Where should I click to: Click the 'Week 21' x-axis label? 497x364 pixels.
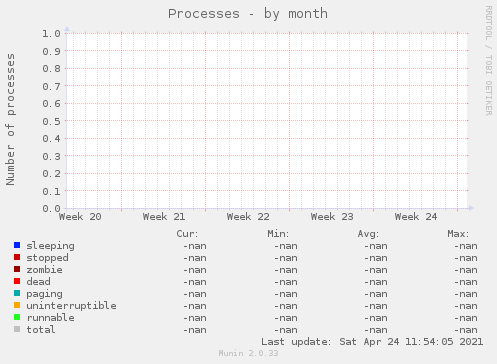(x=164, y=217)
